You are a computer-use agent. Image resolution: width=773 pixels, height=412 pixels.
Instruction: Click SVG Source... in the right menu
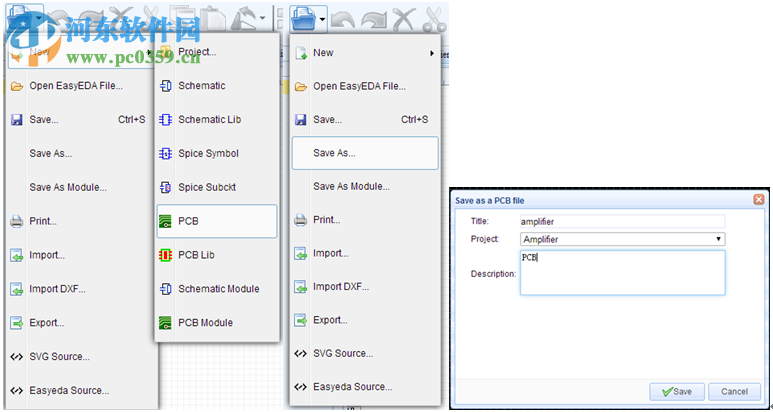tap(365, 353)
